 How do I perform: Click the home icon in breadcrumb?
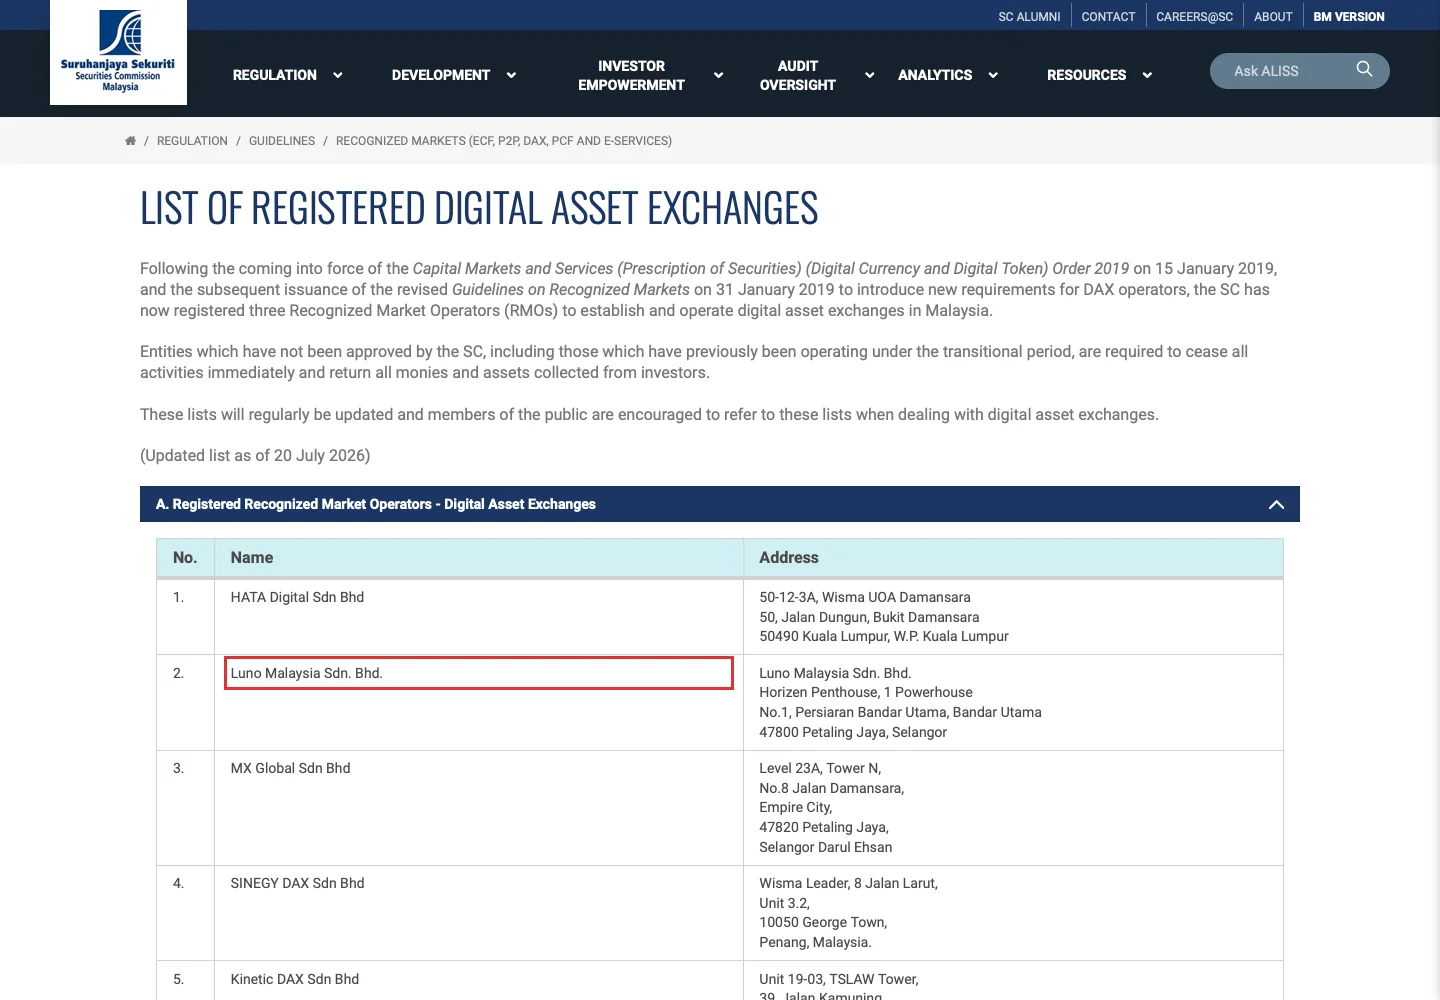[130, 141]
